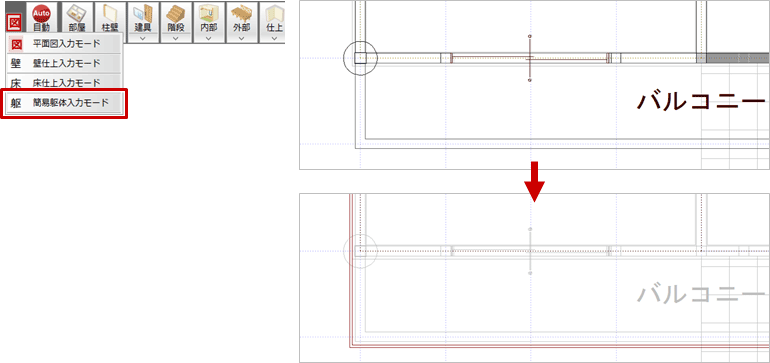Click the バルコニー label in upper drawing
This screenshot has height=363, width=770.
701,101
